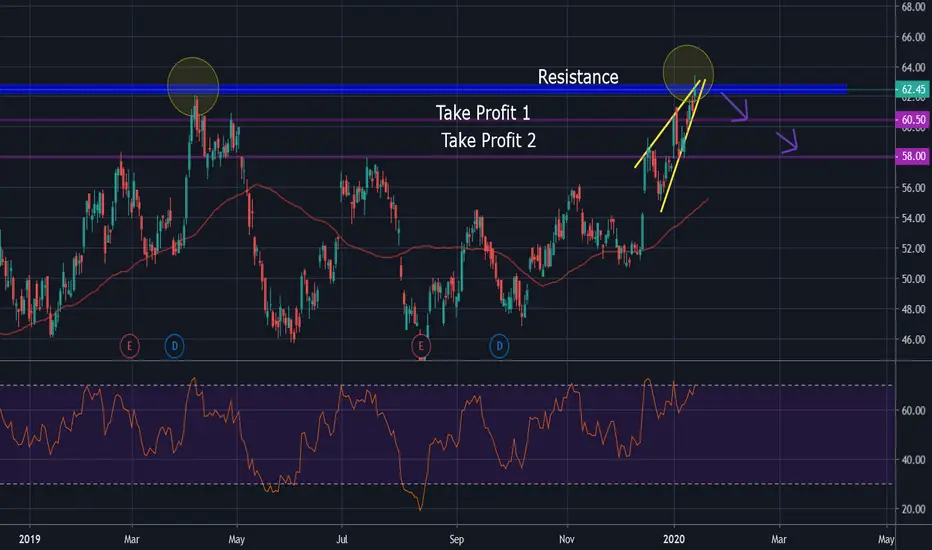The width and height of the screenshot is (932, 550).
Task: Click the earnings E marker near March 2019
Action: (x=130, y=346)
